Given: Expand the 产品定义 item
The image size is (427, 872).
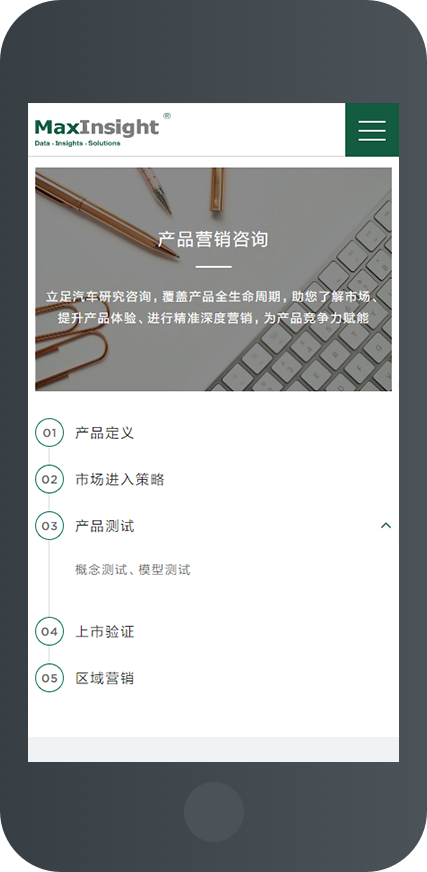Looking at the screenshot, I should (105, 433).
